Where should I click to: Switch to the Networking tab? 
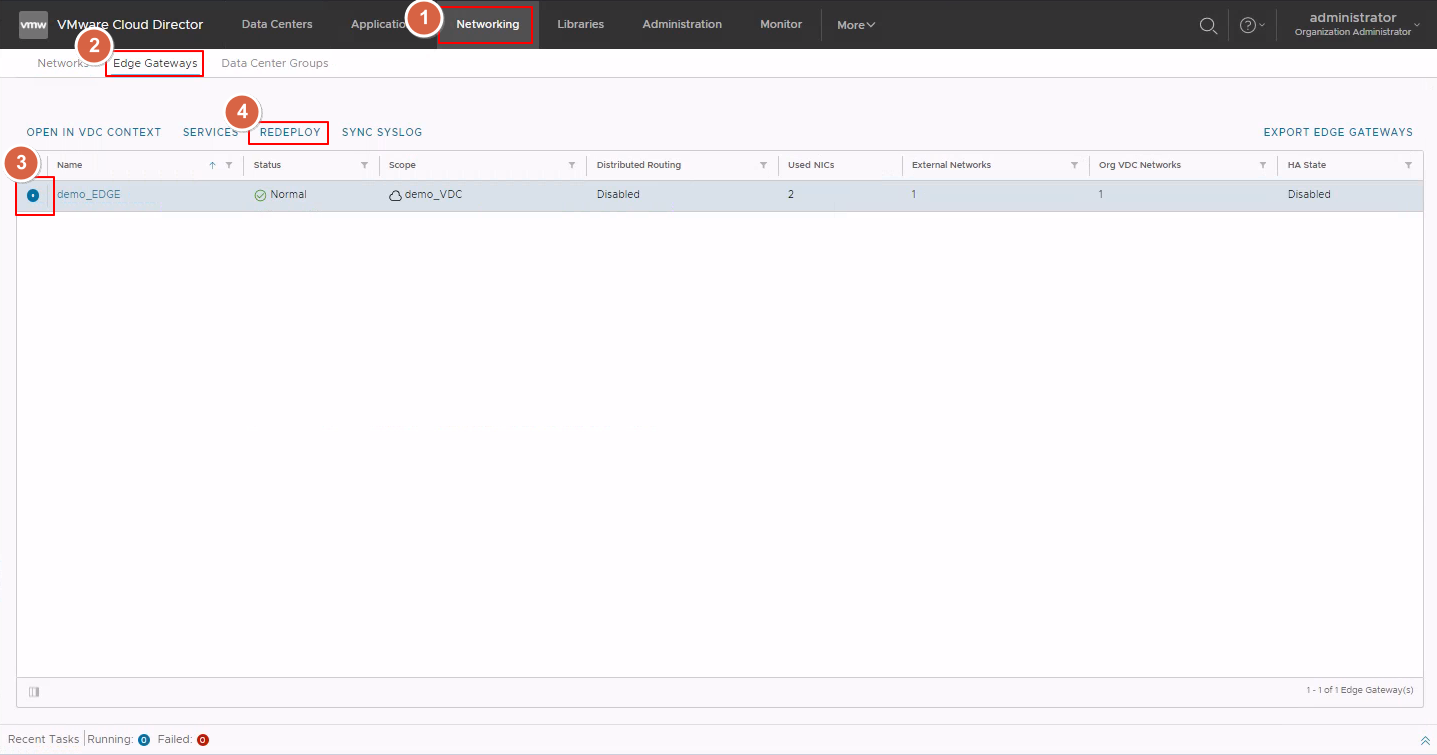point(487,24)
